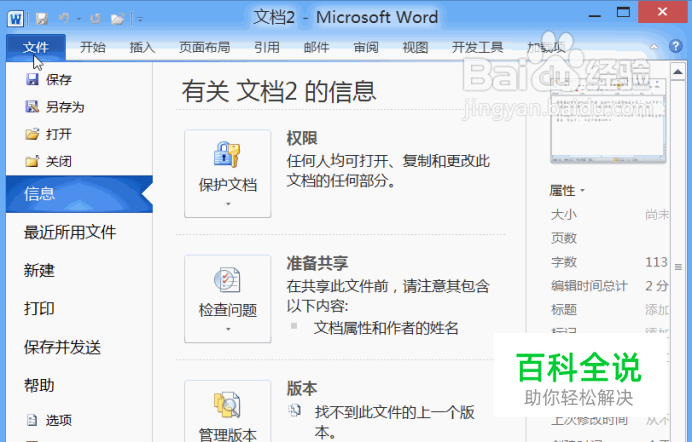Screen dimensions: 692x442
Task: Click the Open folder icon in quick access toolbar
Action: (x=117, y=19)
